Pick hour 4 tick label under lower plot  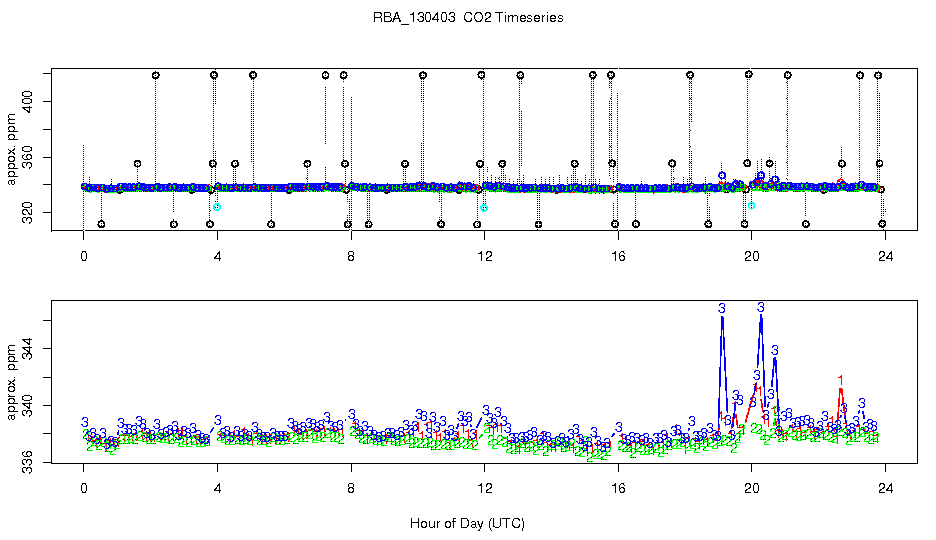coord(217,488)
